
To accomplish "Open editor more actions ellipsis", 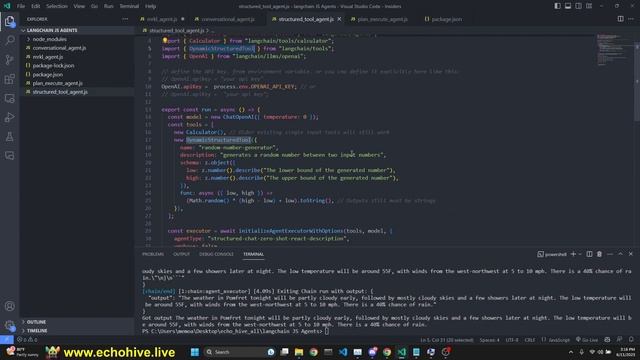I will pos(631,19).
